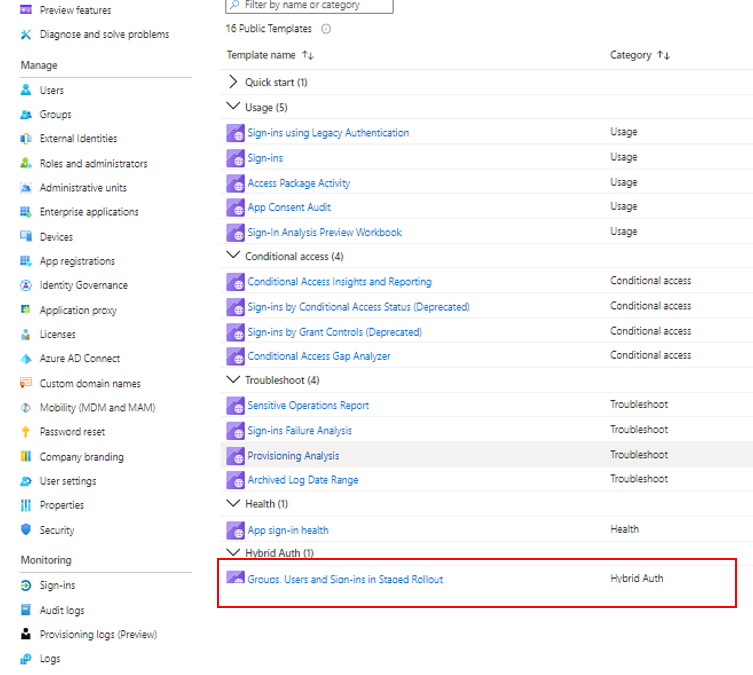The width and height of the screenshot is (753, 675).
Task: Click the Licenses icon in sidebar
Action: (27, 335)
